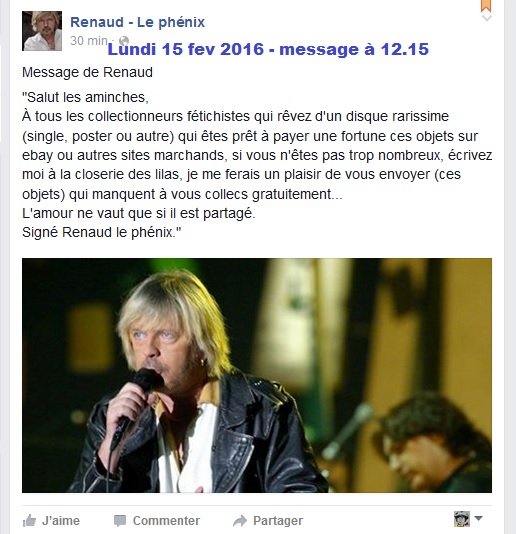516x534 pixels.
Task: Click the Partager text label
Action: point(278,521)
